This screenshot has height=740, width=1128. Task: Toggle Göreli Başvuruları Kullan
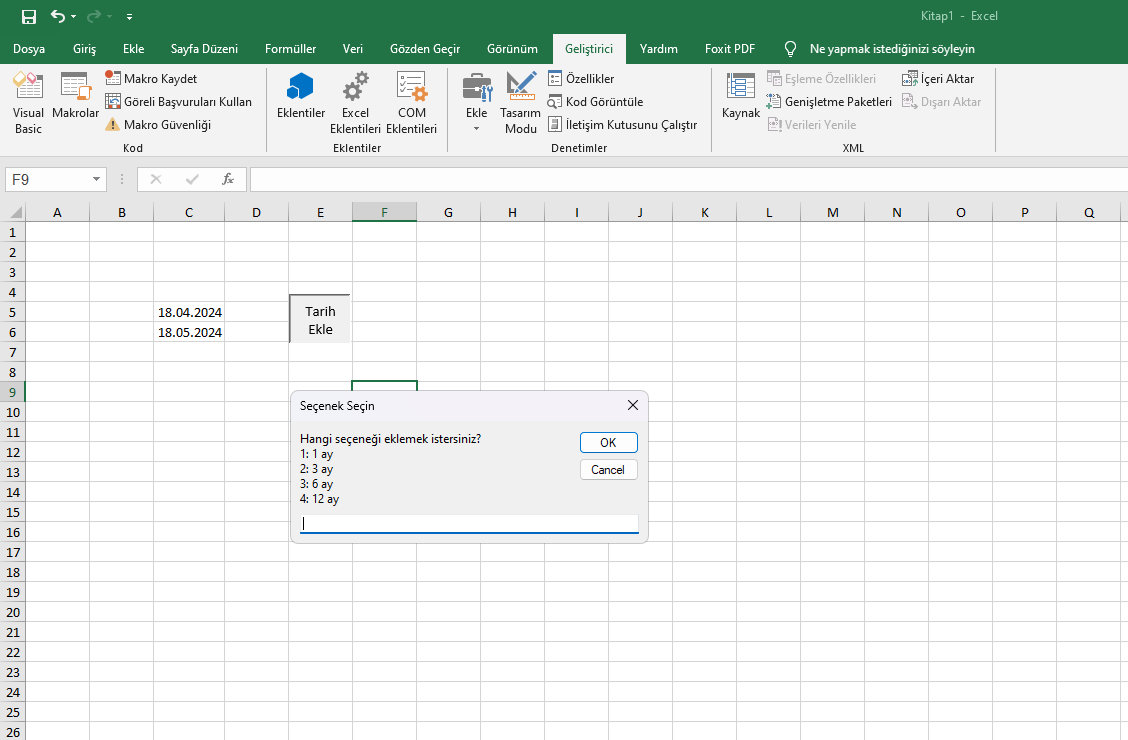[x=178, y=102]
